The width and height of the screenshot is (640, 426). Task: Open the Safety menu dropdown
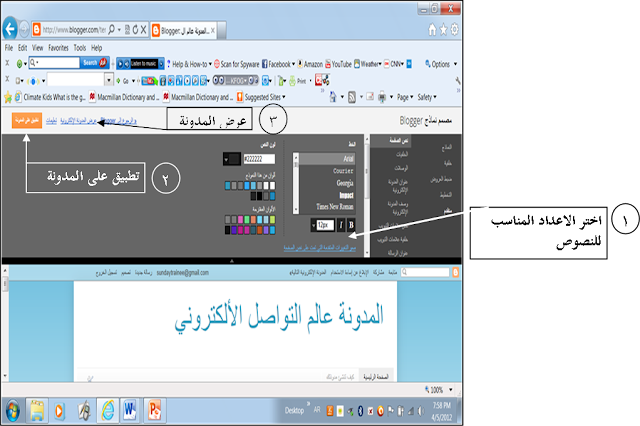(x=427, y=97)
